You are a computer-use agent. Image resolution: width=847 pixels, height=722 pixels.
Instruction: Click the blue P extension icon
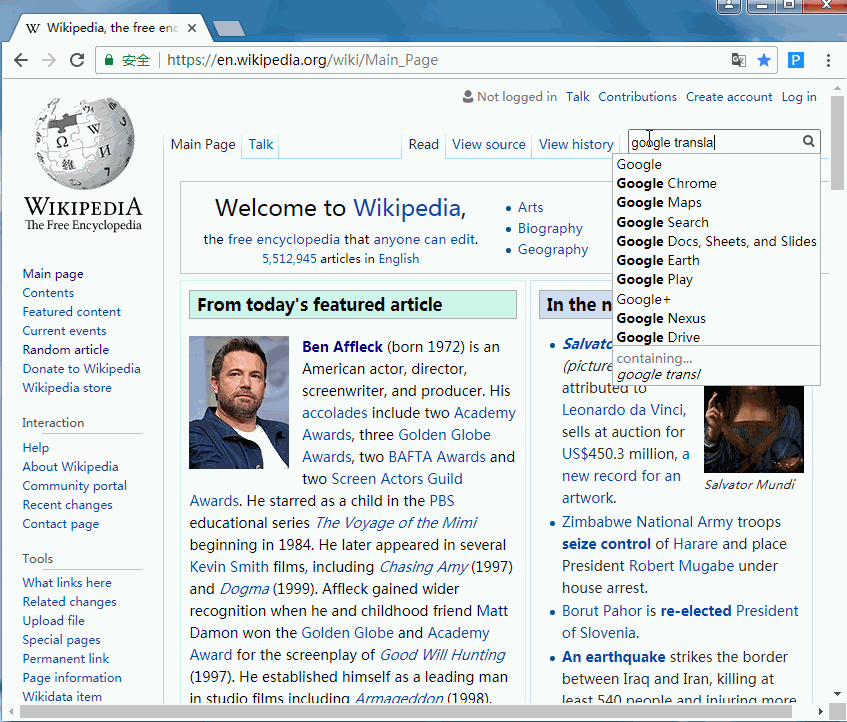(x=796, y=60)
